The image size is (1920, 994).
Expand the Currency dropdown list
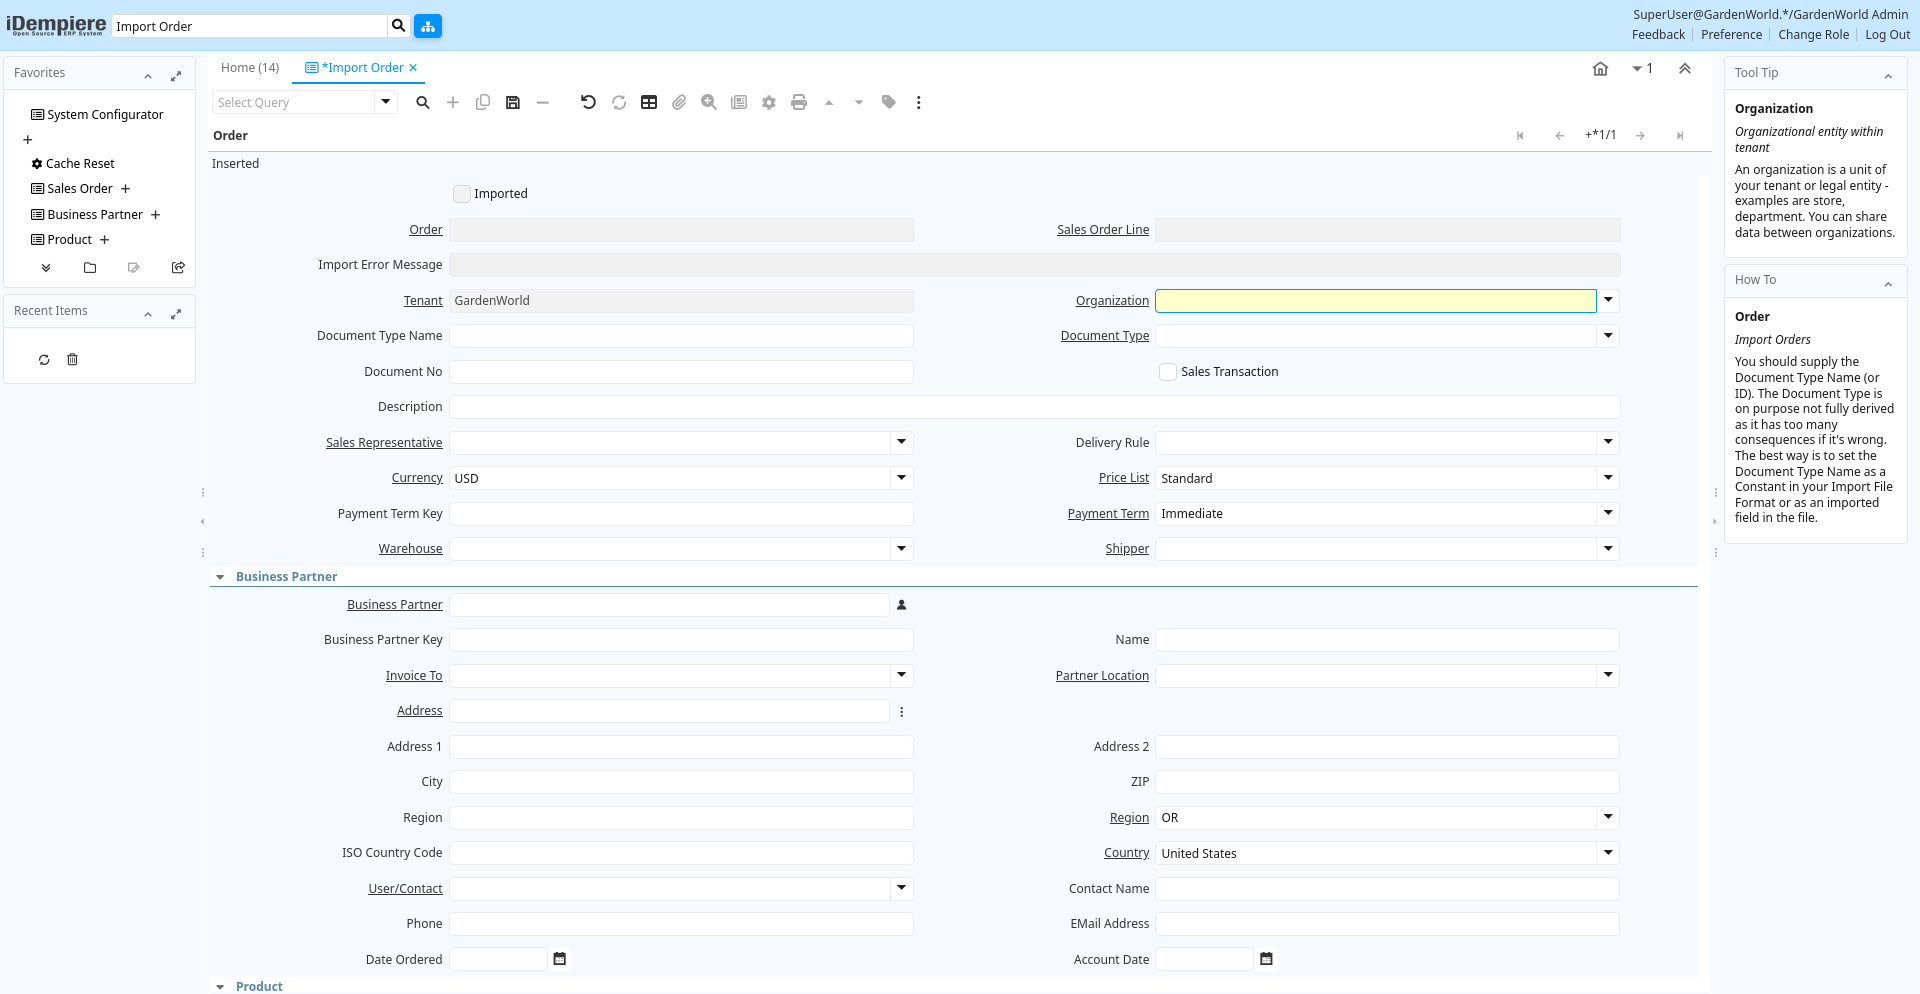(x=901, y=478)
